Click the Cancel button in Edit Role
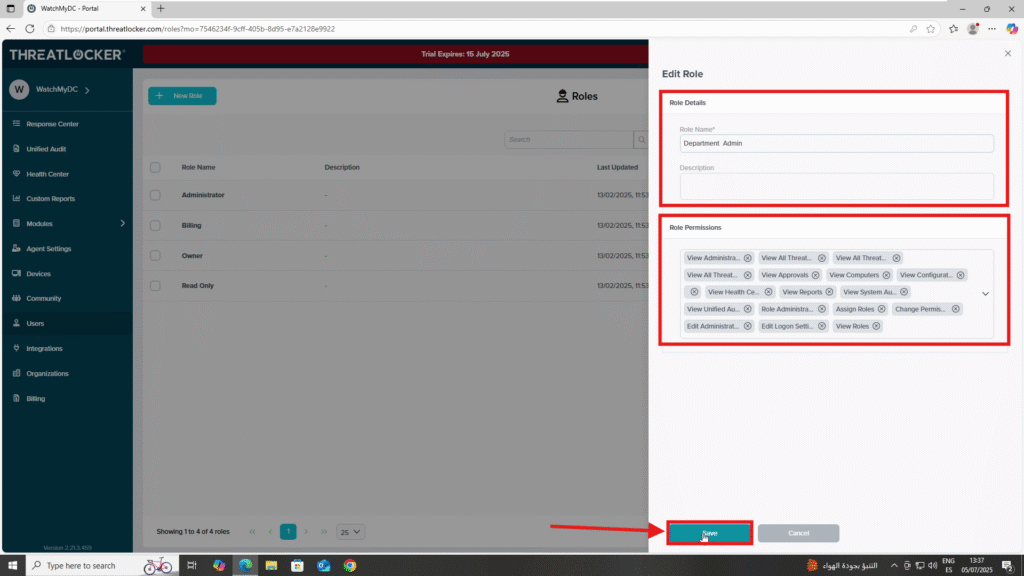 click(x=798, y=533)
